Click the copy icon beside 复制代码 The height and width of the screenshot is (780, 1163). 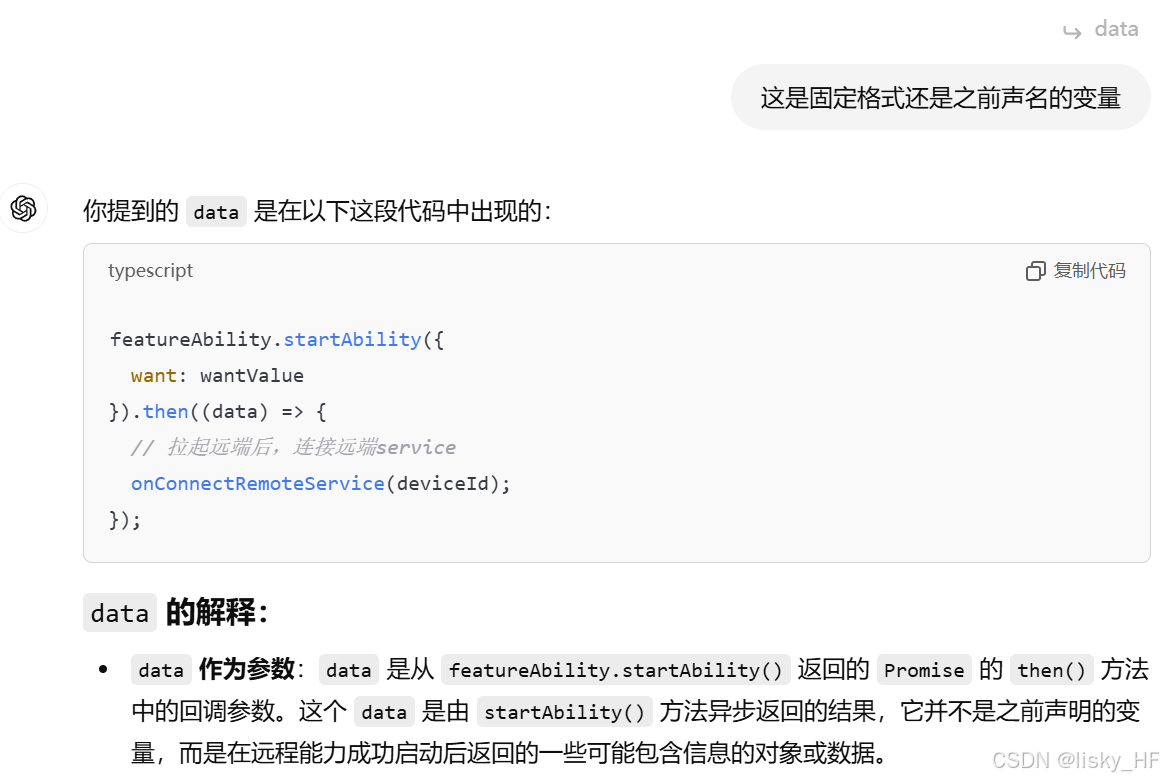[1035, 270]
